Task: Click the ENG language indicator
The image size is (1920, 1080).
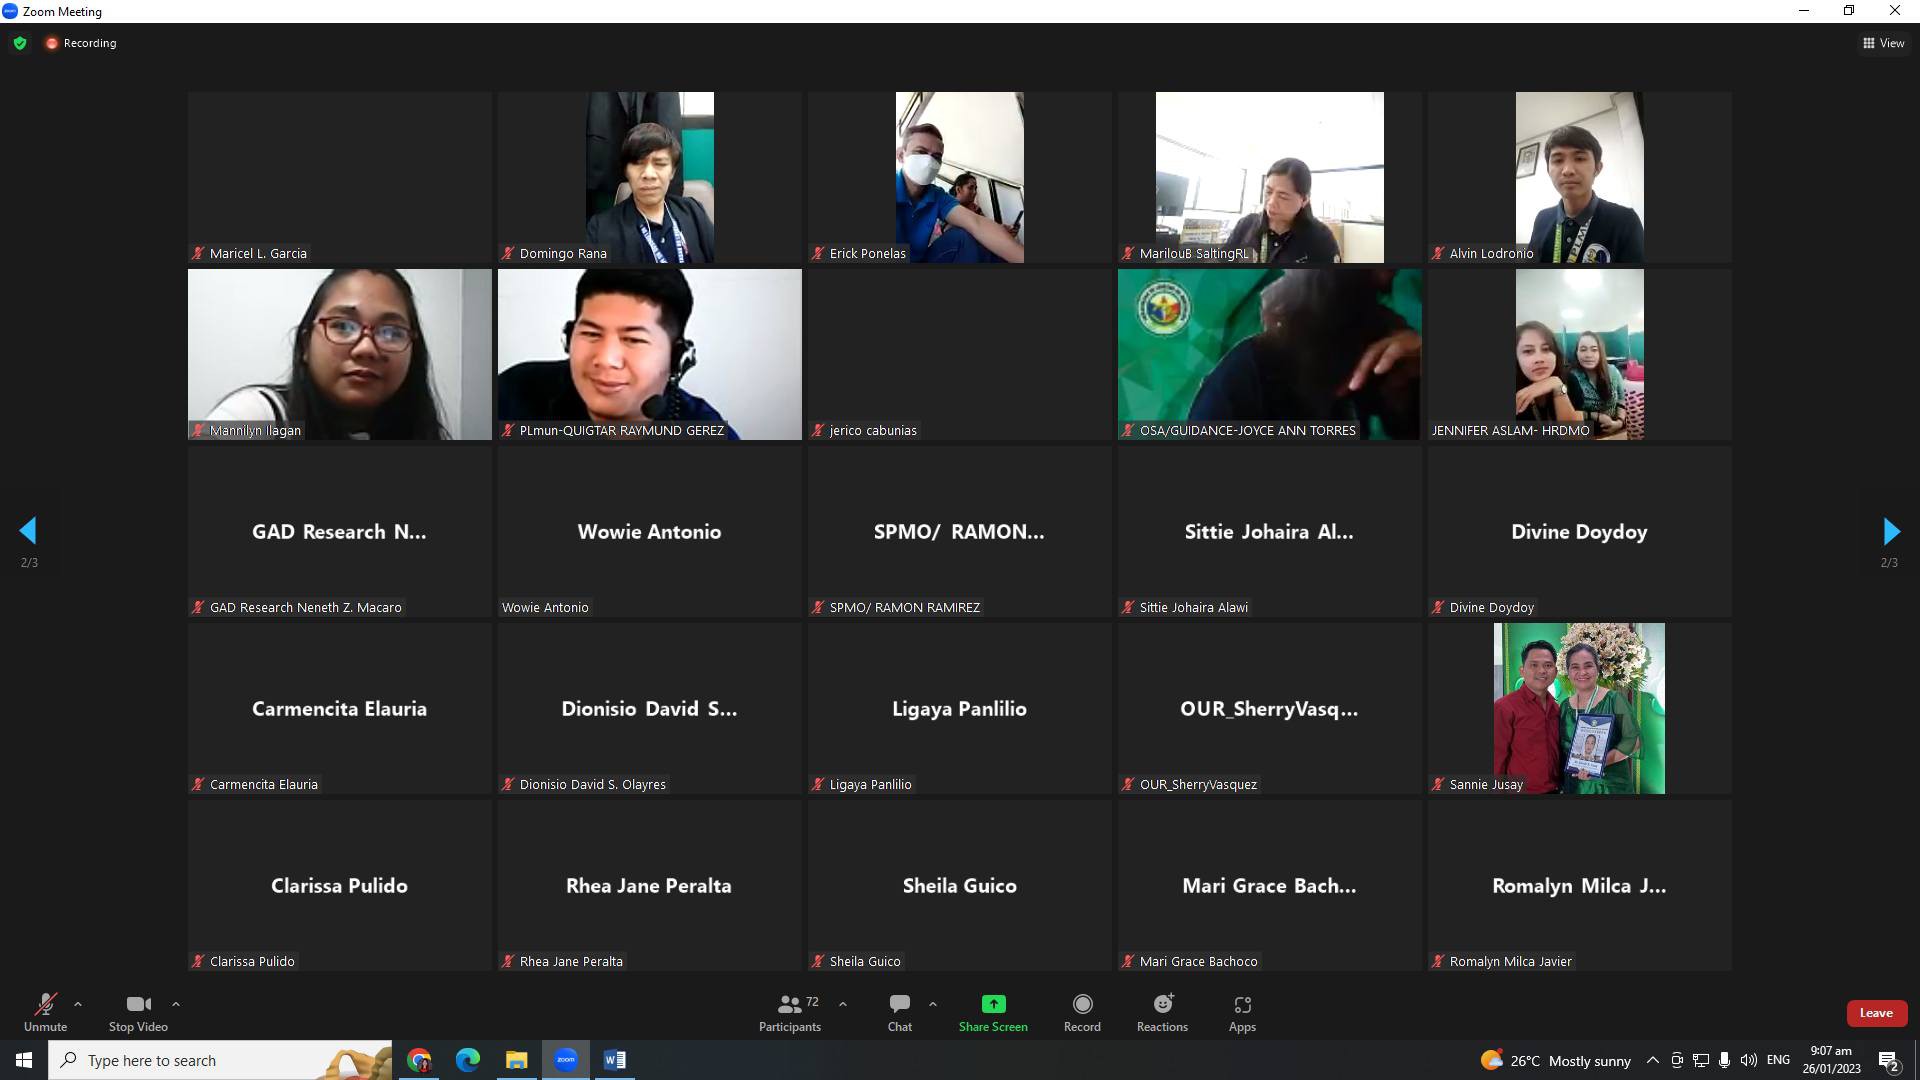Action: (1778, 1060)
